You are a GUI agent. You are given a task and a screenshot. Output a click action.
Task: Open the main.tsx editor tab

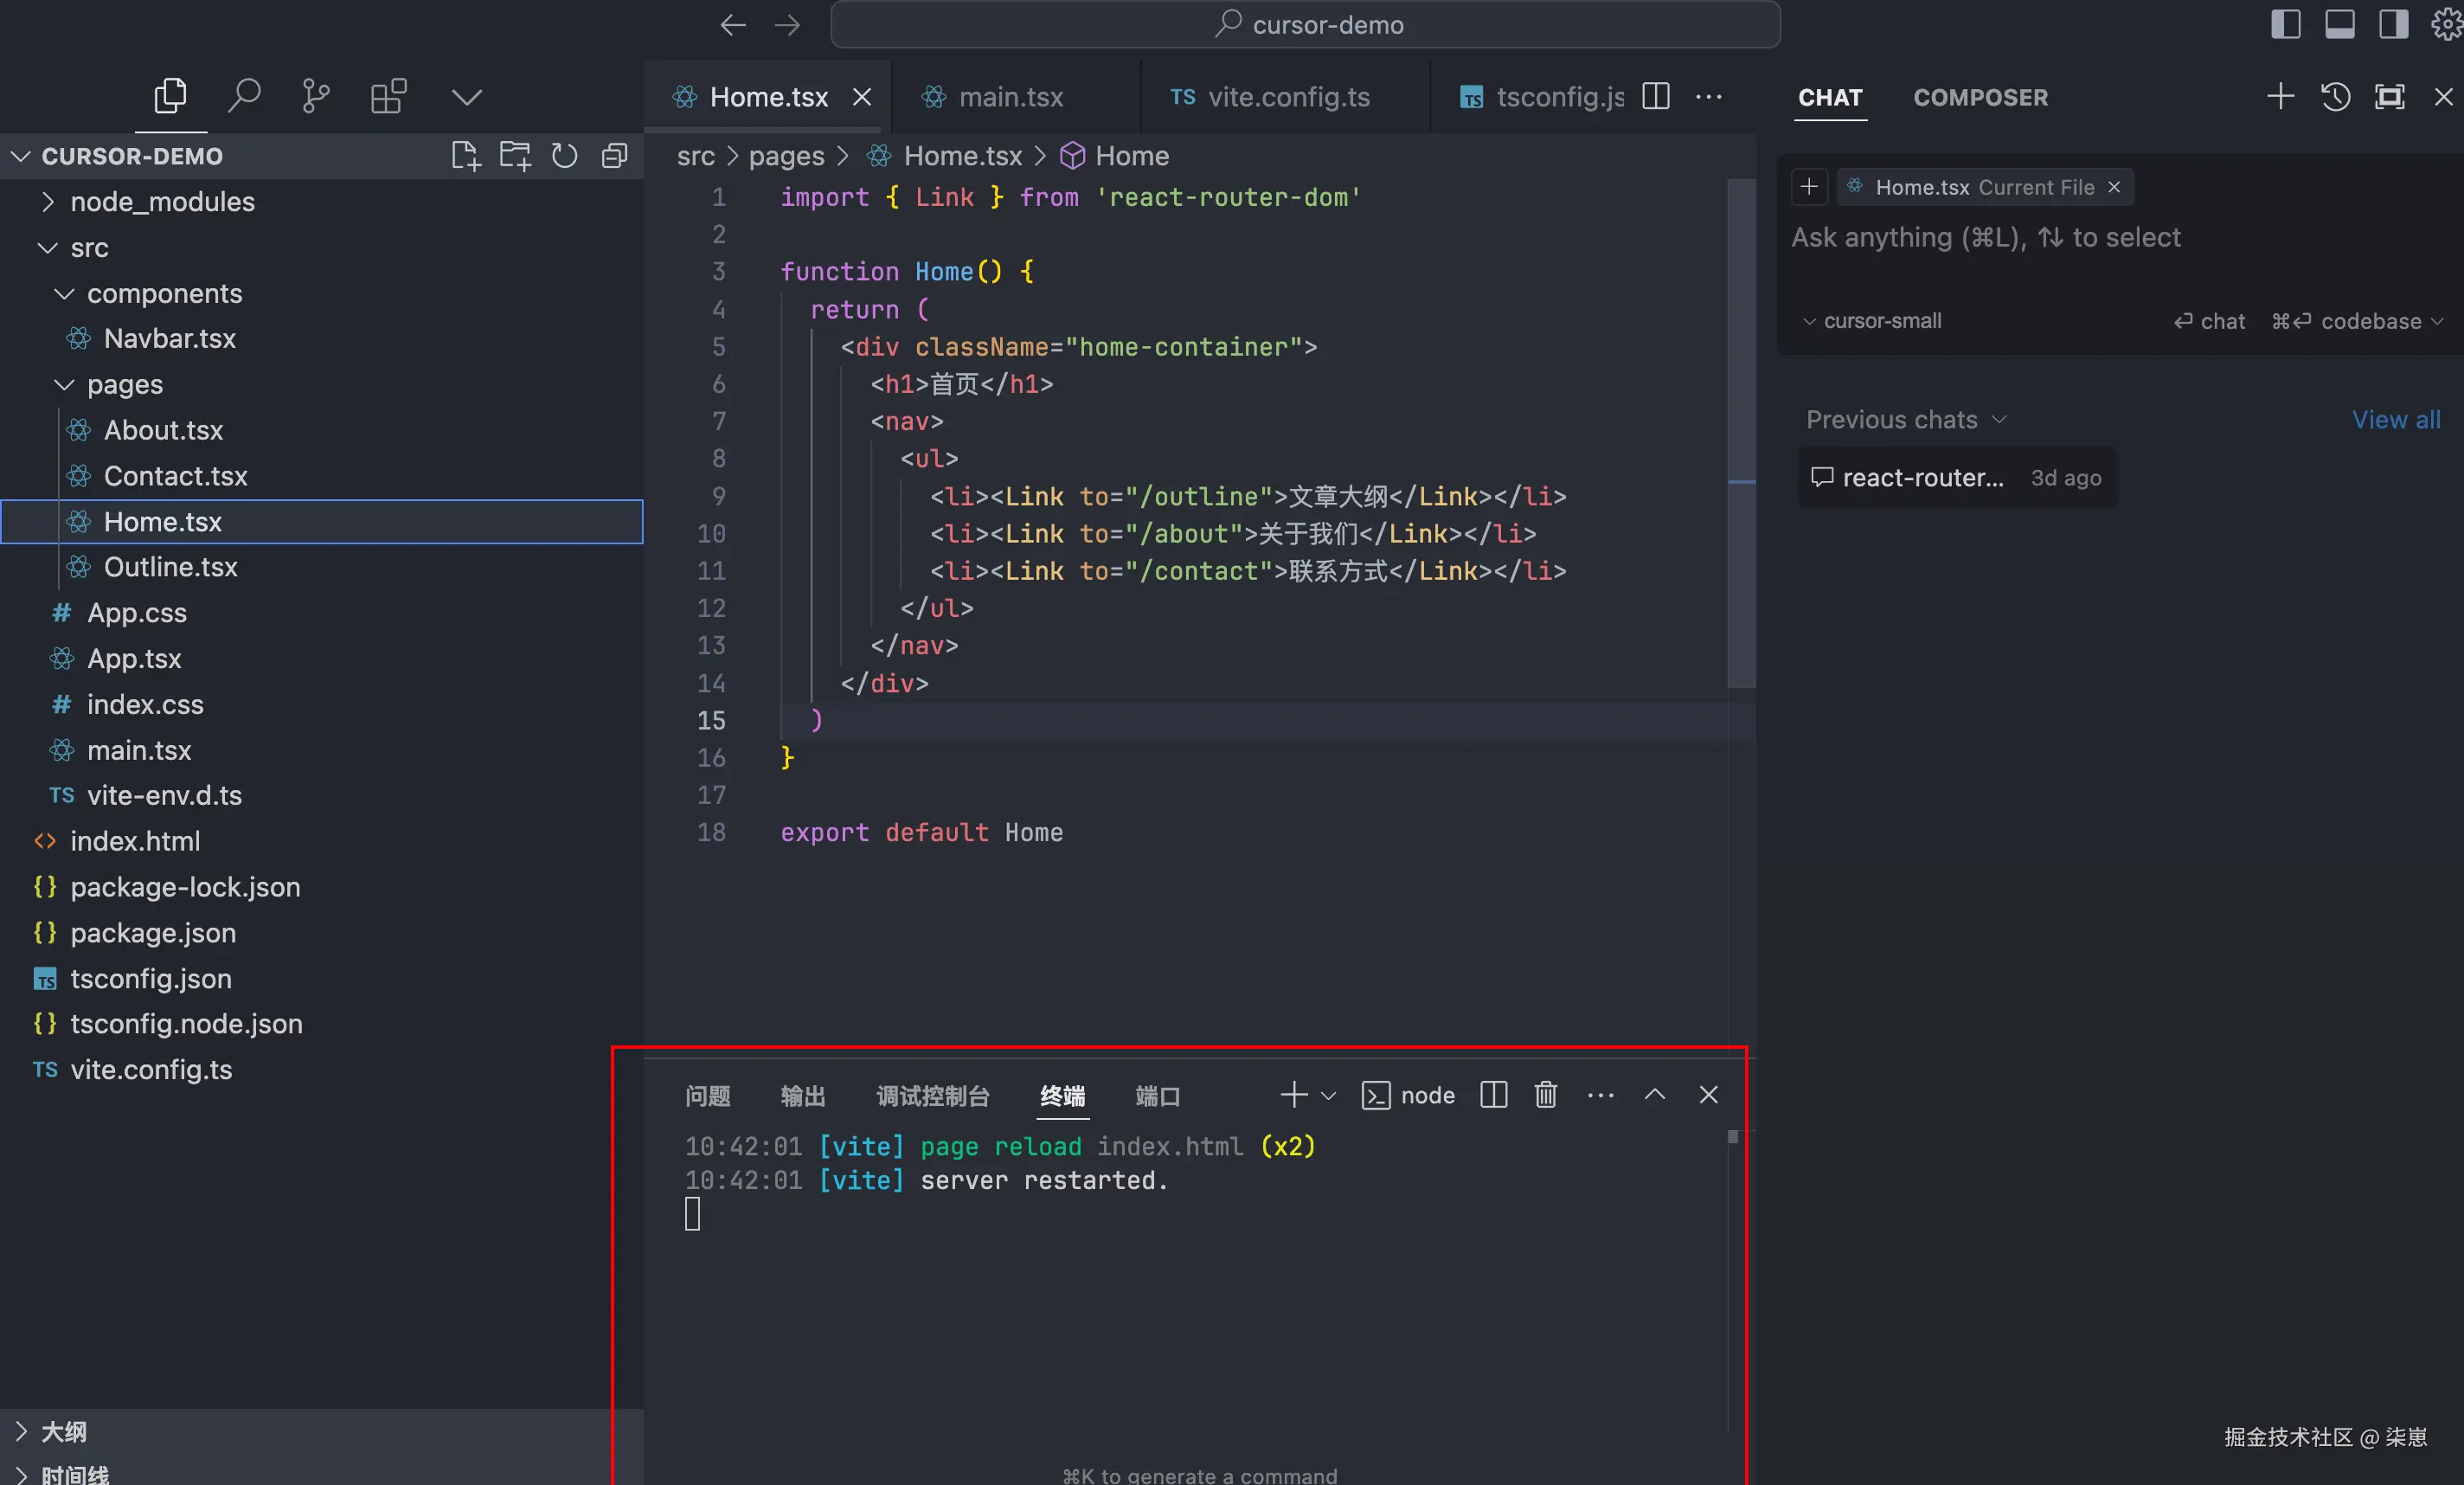tap(1010, 97)
